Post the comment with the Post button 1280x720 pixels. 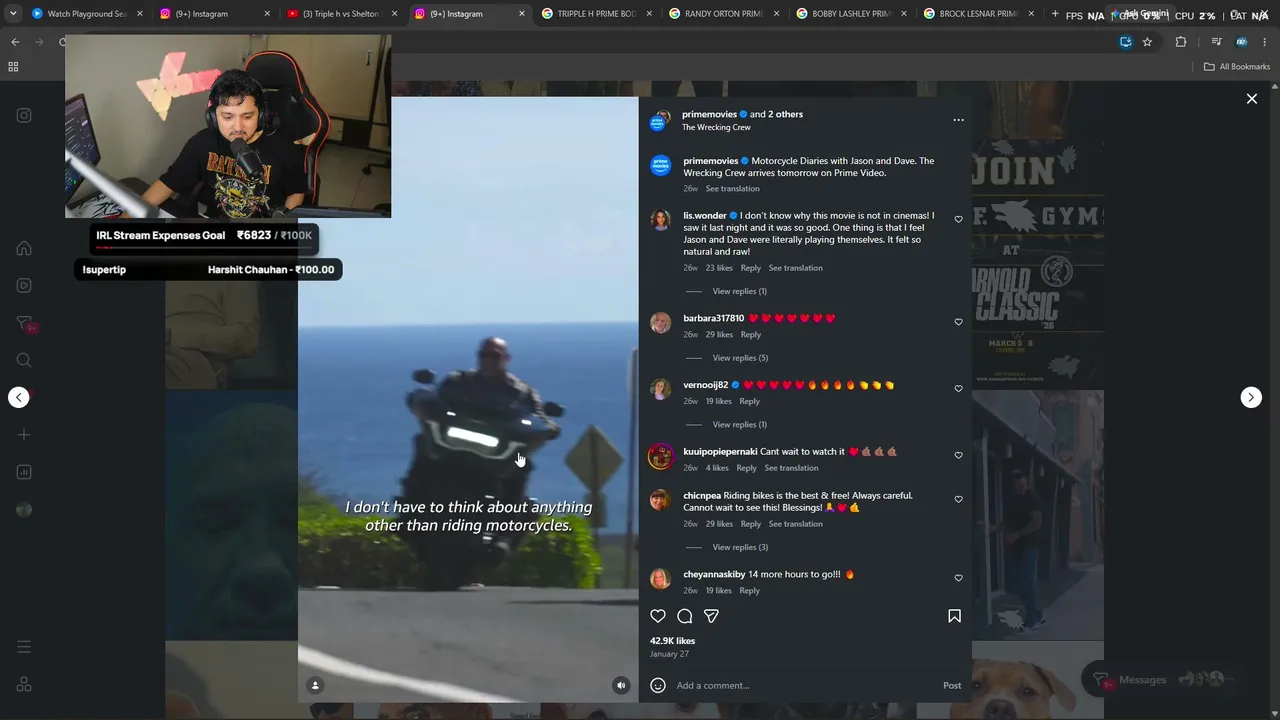[x=952, y=685]
